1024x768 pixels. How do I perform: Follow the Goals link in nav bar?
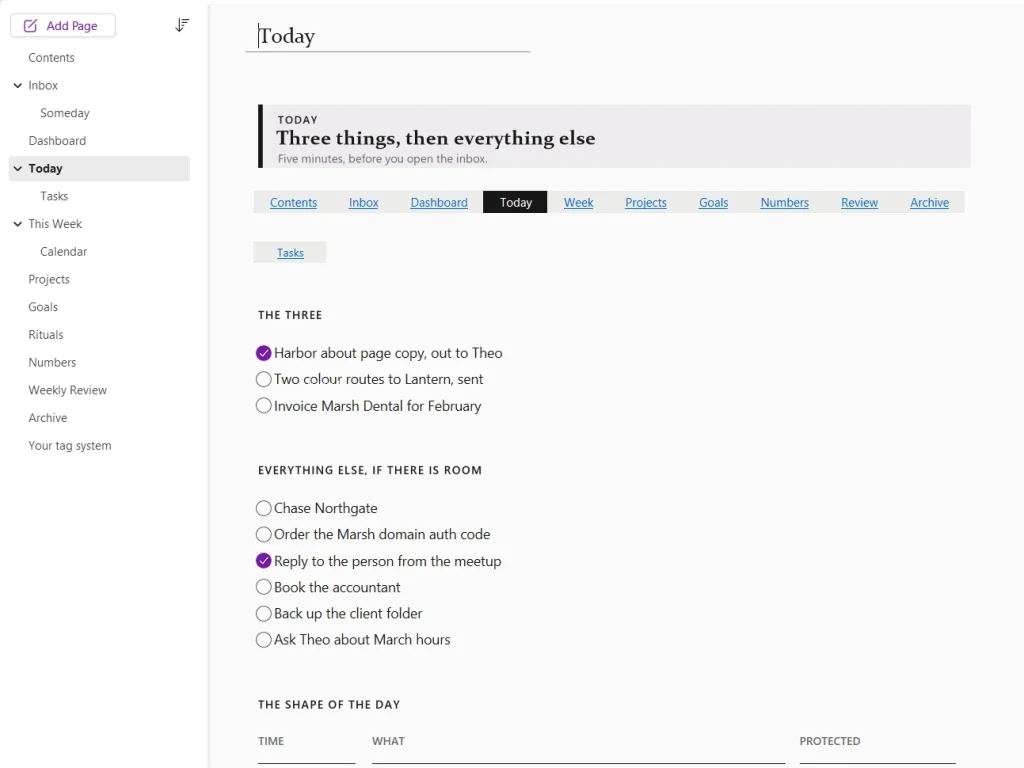point(713,202)
